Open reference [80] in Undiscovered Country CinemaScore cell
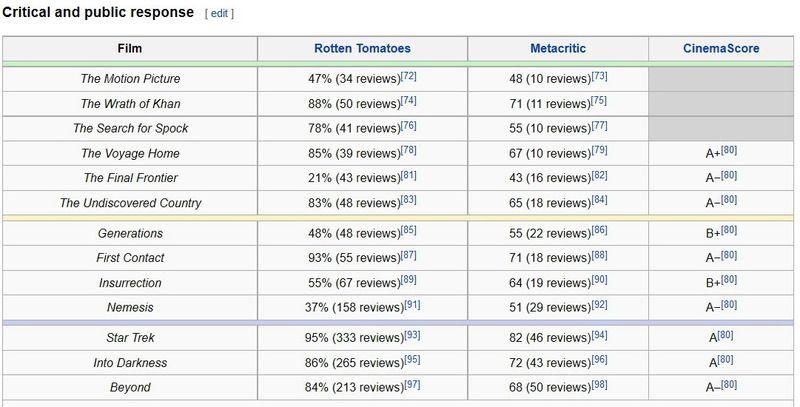 (x=729, y=200)
